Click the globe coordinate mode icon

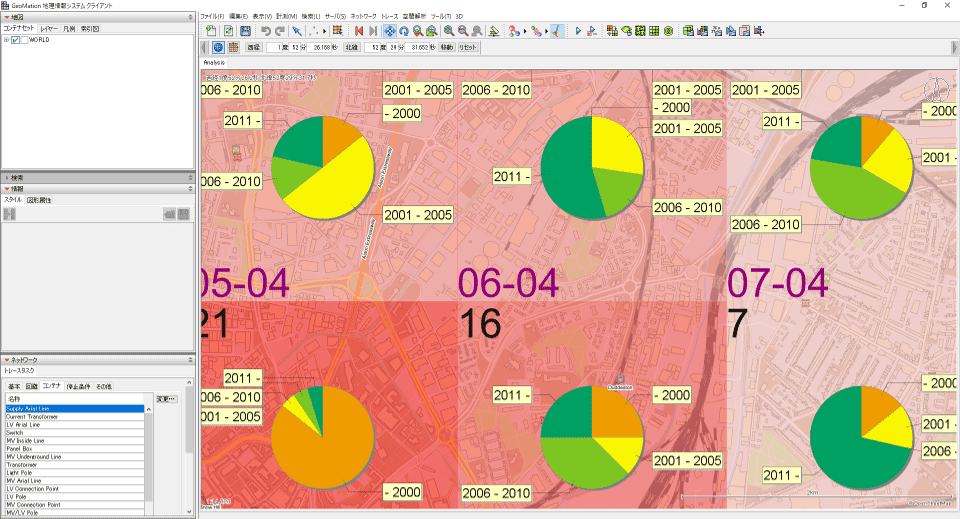click(x=219, y=47)
